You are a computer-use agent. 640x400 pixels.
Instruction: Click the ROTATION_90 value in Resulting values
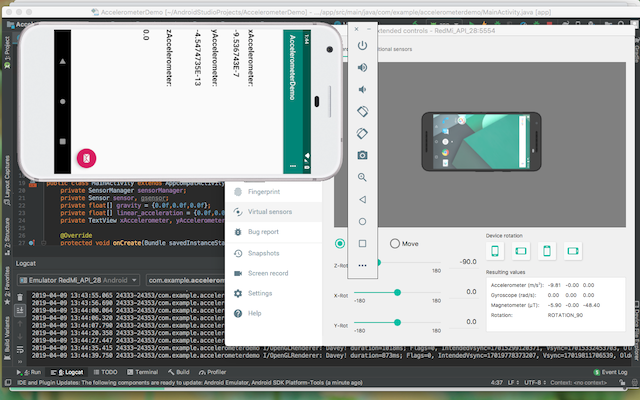pyautogui.click(x=565, y=315)
